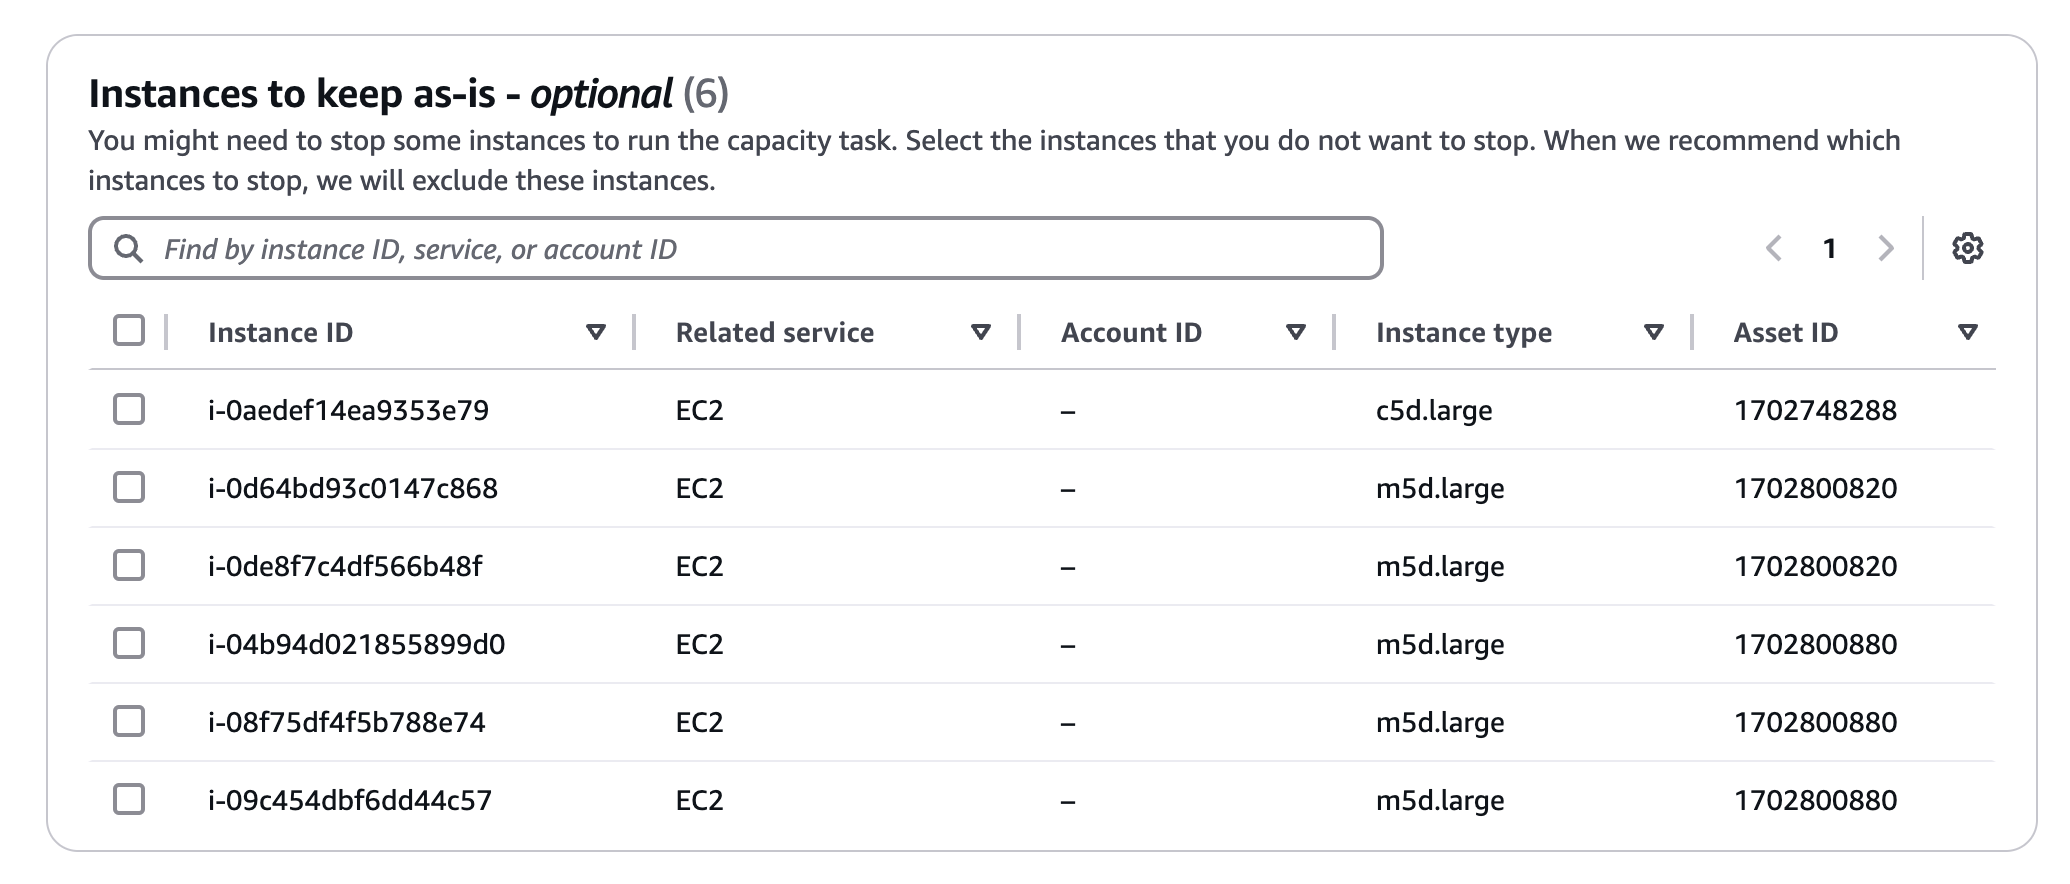2070x884 pixels.
Task: Sort by Account ID column arrow
Action: (x=1296, y=332)
